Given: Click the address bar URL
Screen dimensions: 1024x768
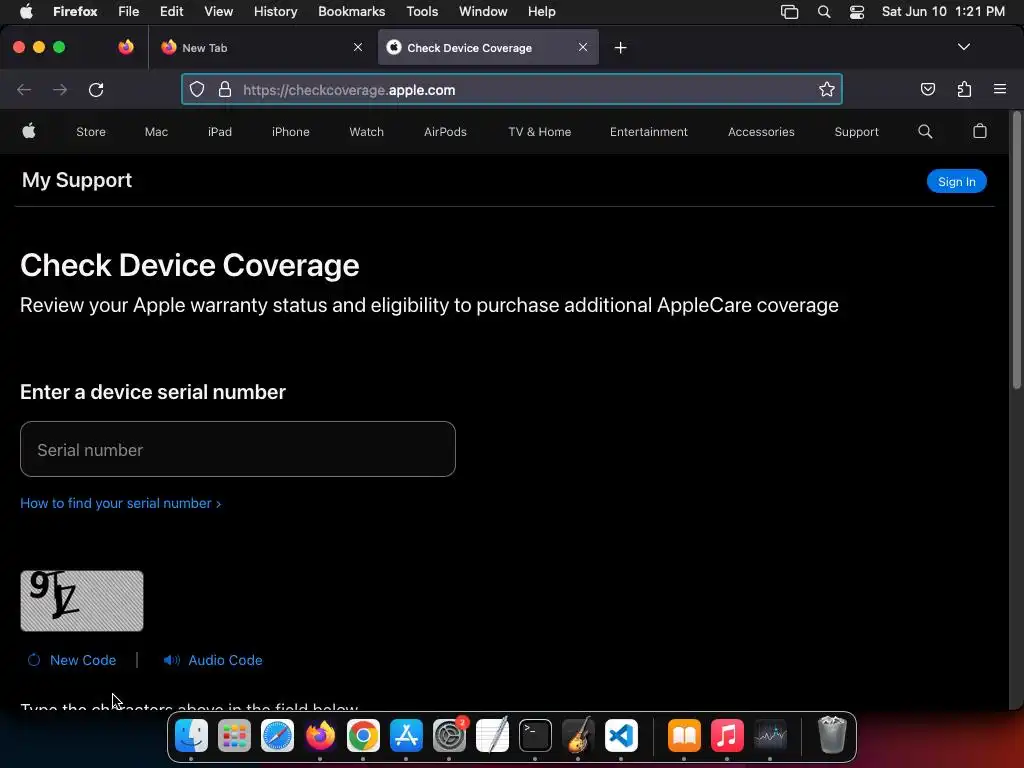Looking at the screenshot, I should (x=349, y=90).
